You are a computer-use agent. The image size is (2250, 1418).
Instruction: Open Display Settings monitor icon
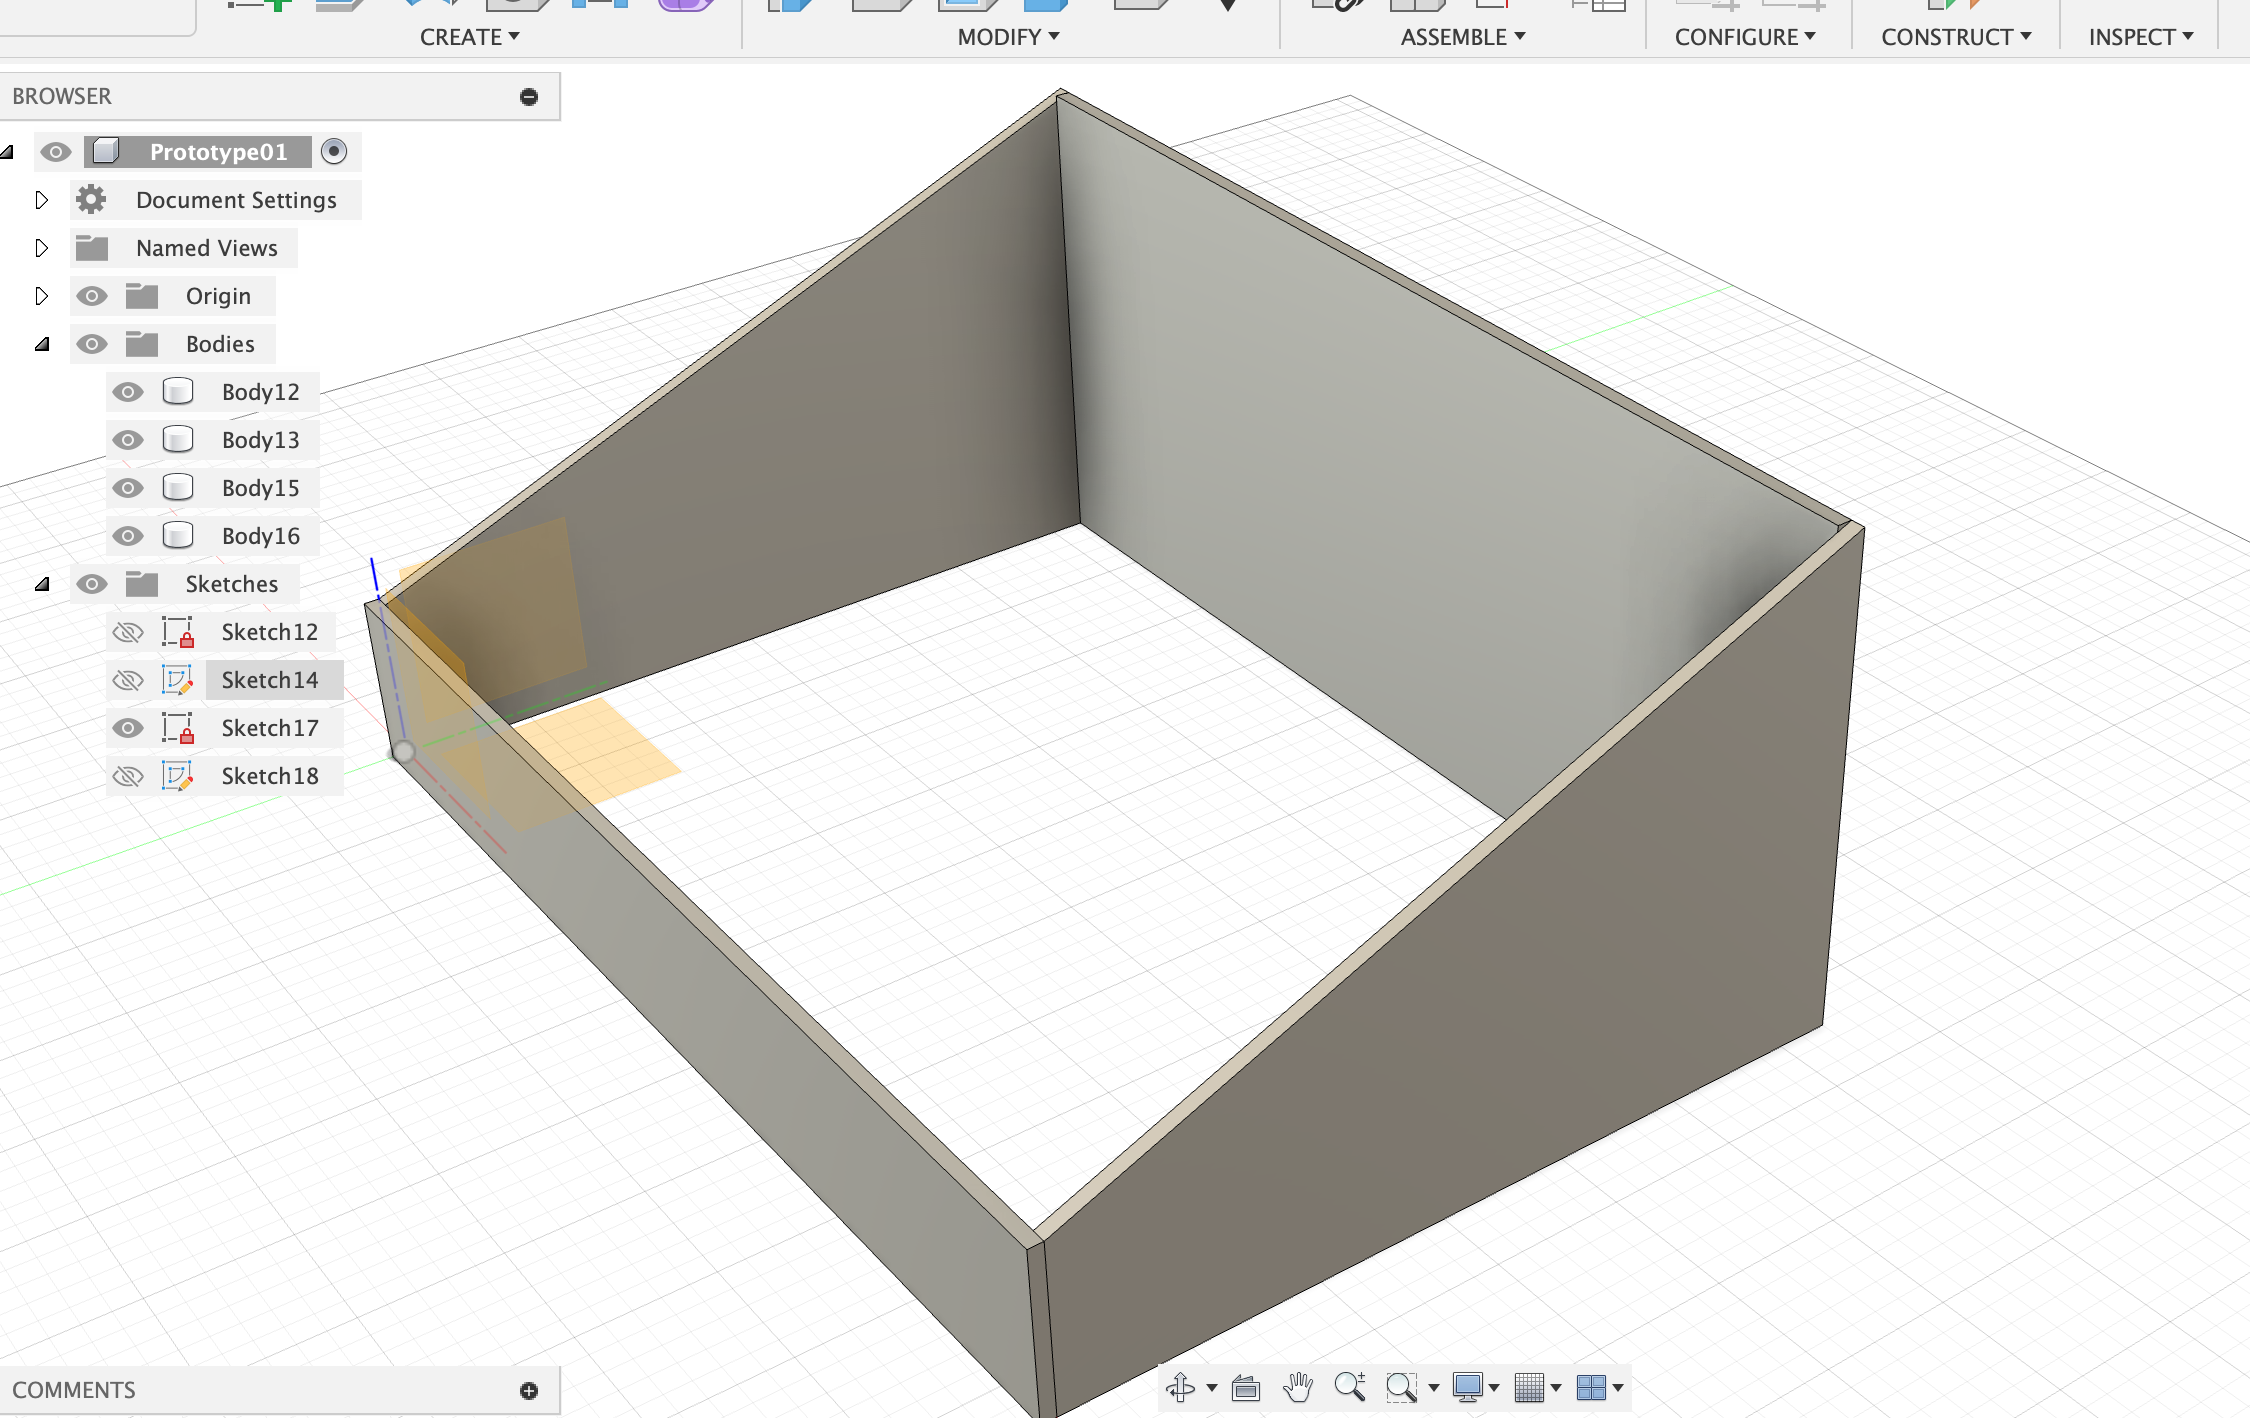1467,1388
